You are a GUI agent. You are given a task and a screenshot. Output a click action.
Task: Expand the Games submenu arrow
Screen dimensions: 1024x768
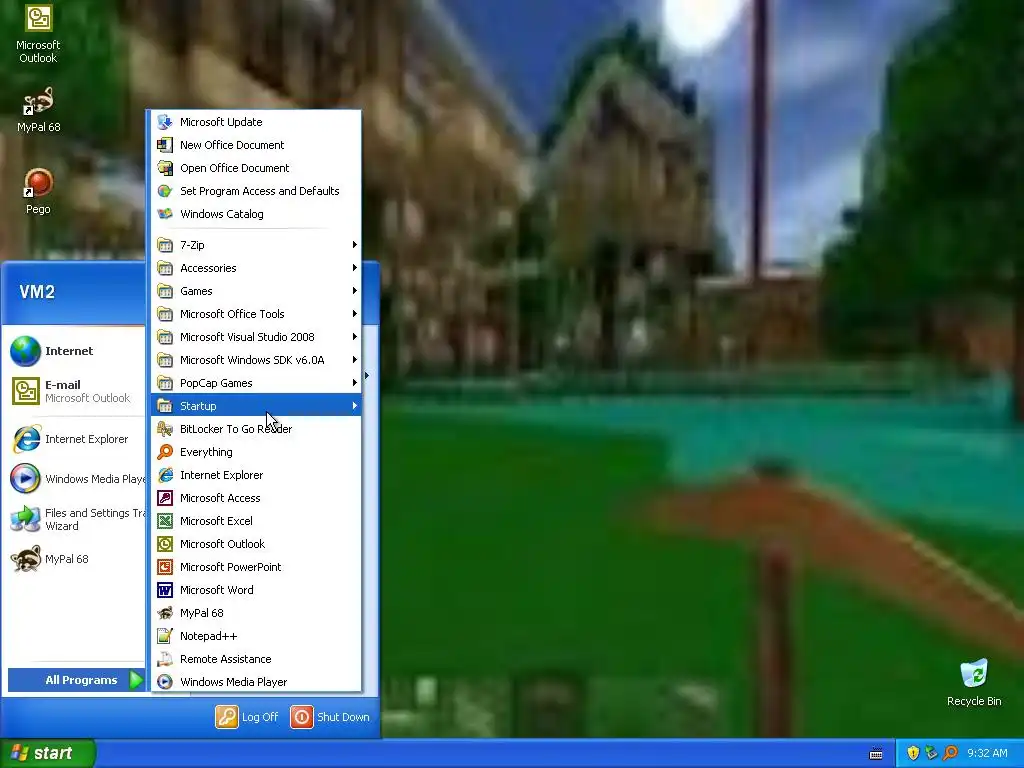[355, 291]
